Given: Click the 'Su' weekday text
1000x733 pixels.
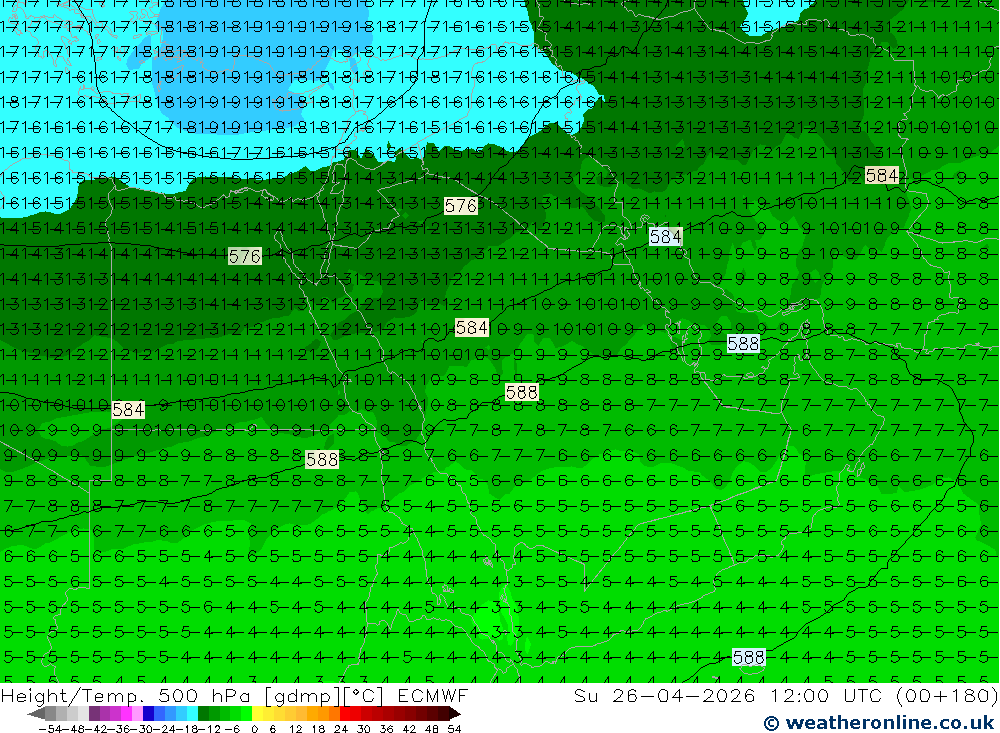Looking at the screenshot, I should click(x=585, y=695).
